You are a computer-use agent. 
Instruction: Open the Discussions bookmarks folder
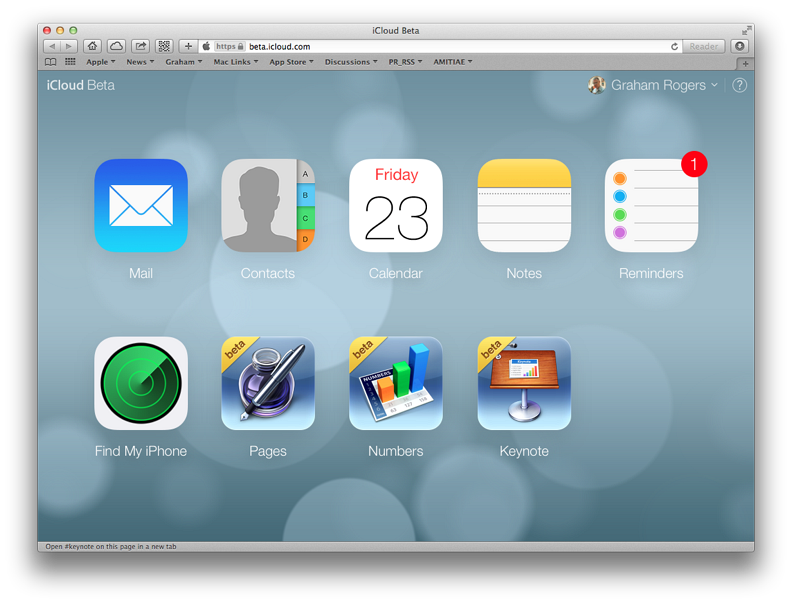[x=351, y=62]
